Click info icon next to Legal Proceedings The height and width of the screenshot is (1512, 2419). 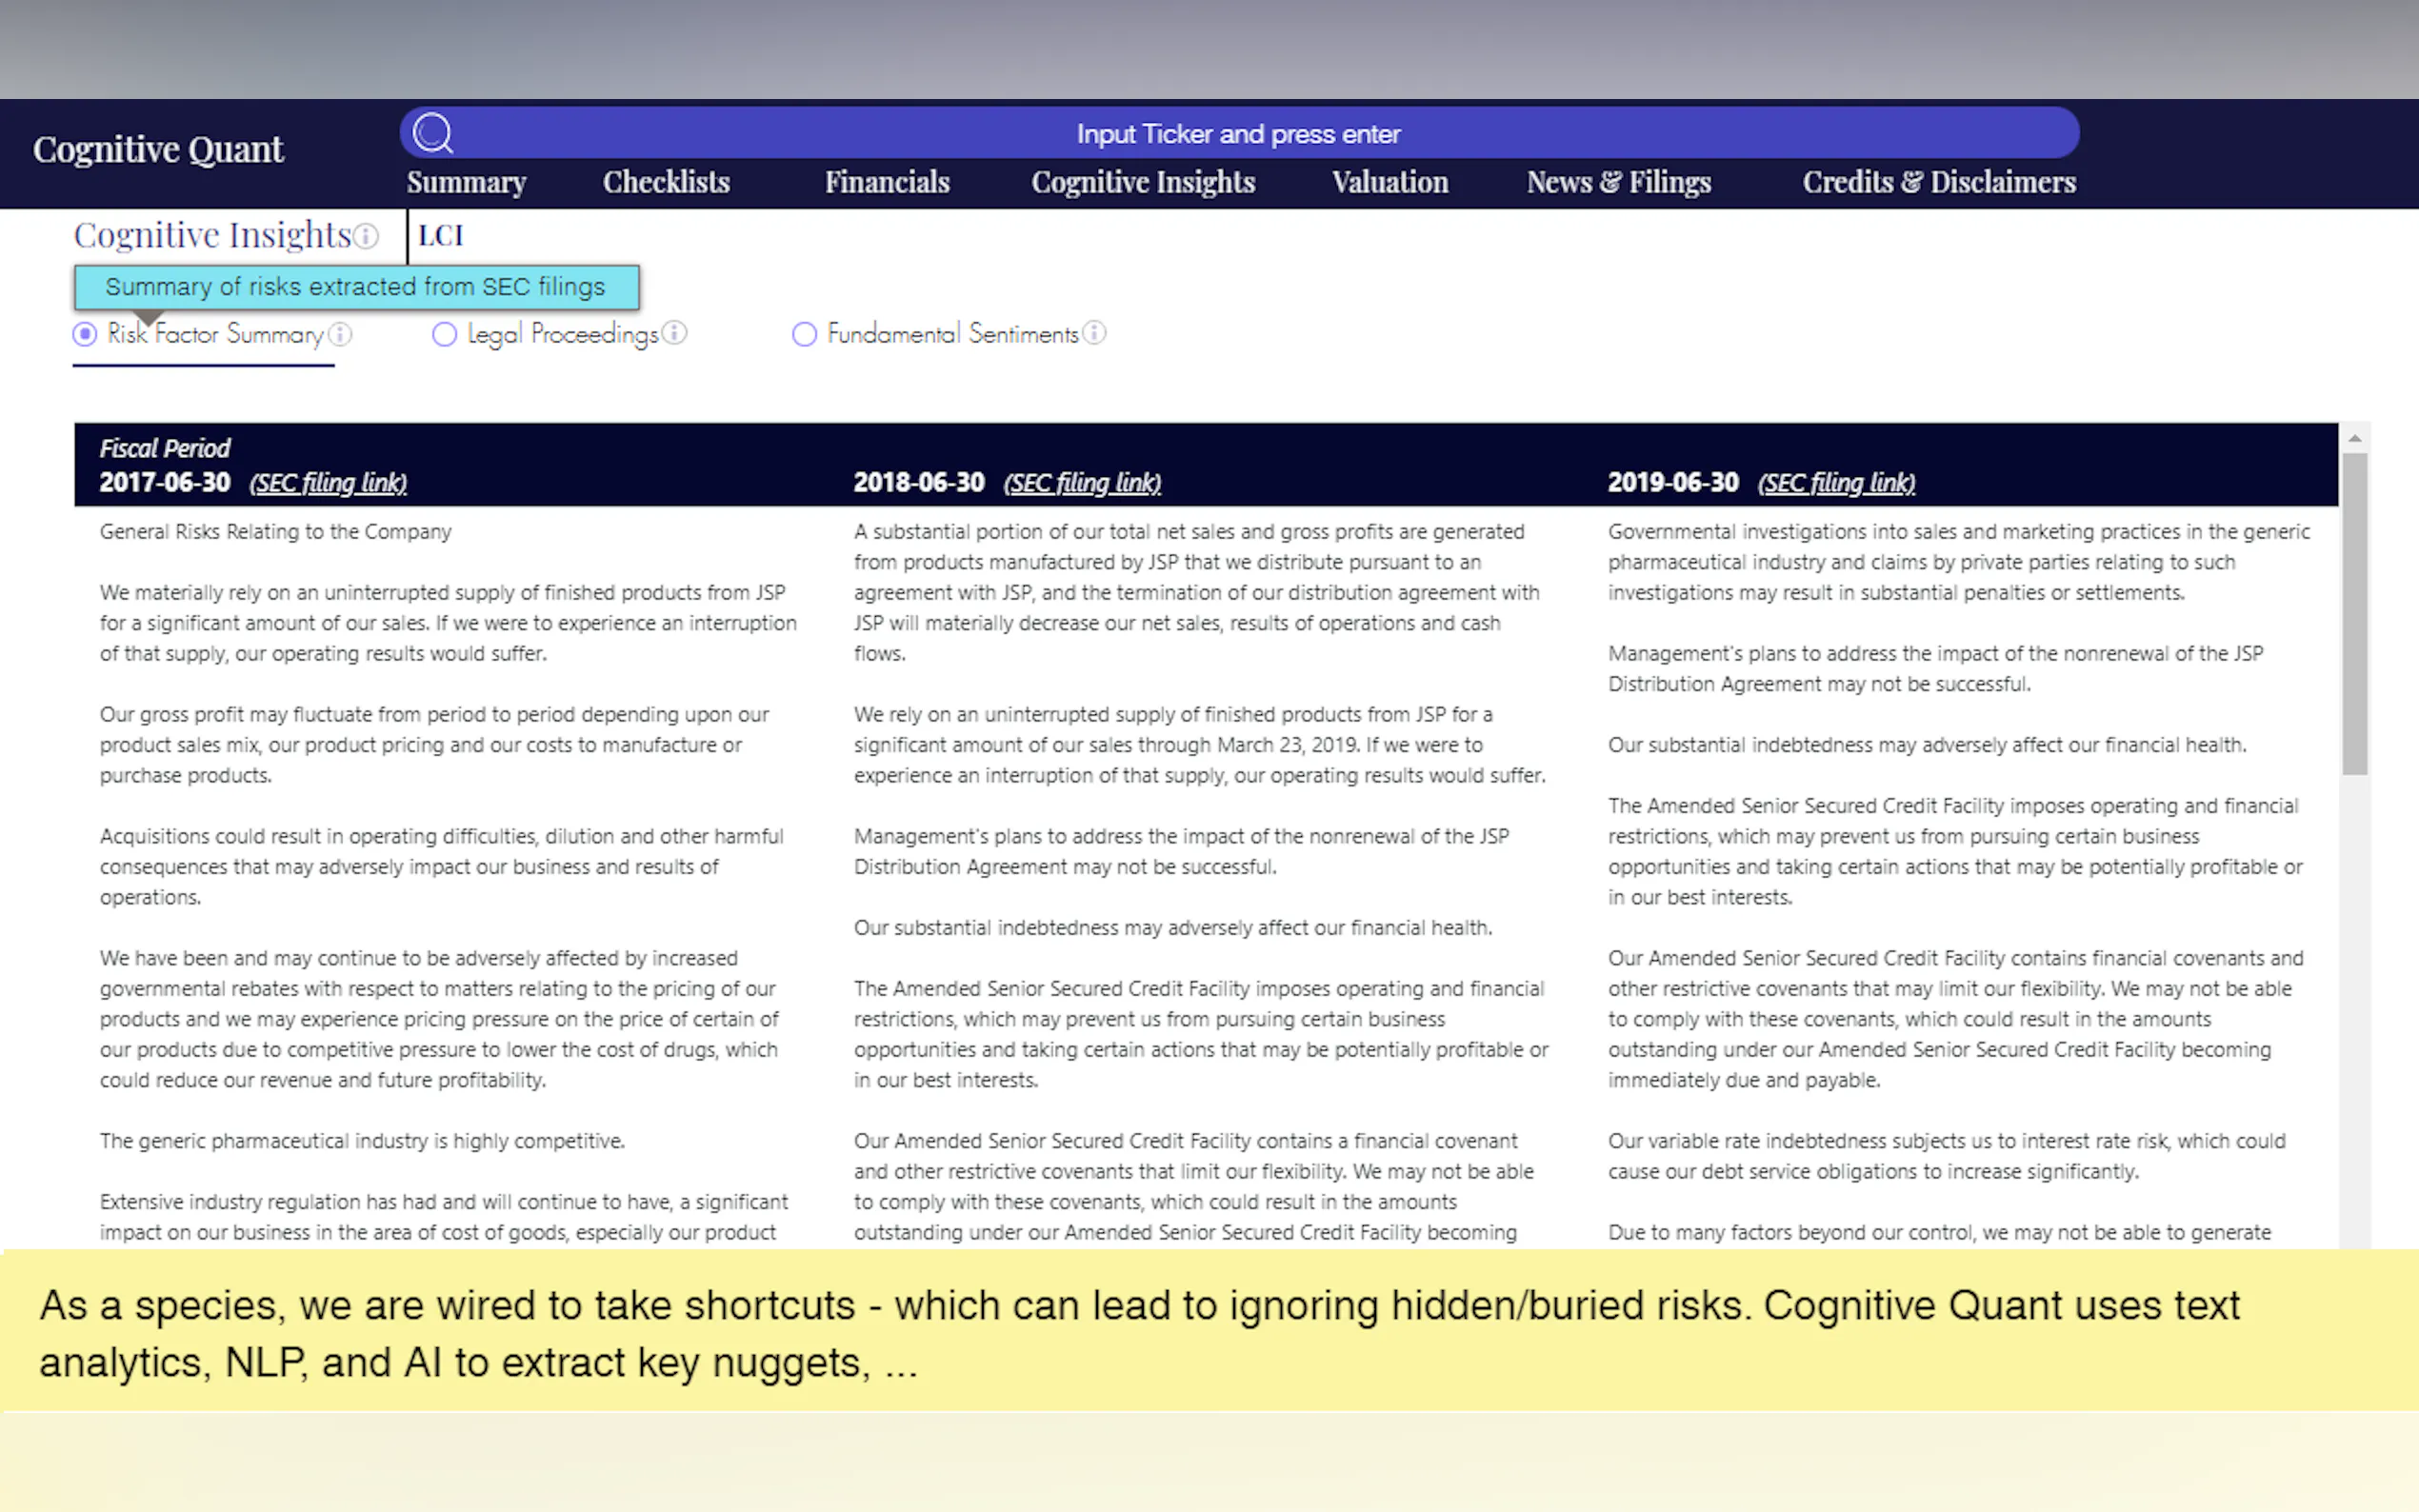(675, 333)
